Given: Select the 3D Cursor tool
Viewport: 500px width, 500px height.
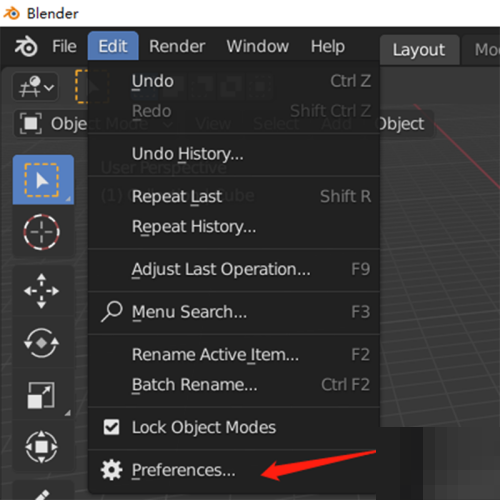Looking at the screenshot, I should 42,232.
